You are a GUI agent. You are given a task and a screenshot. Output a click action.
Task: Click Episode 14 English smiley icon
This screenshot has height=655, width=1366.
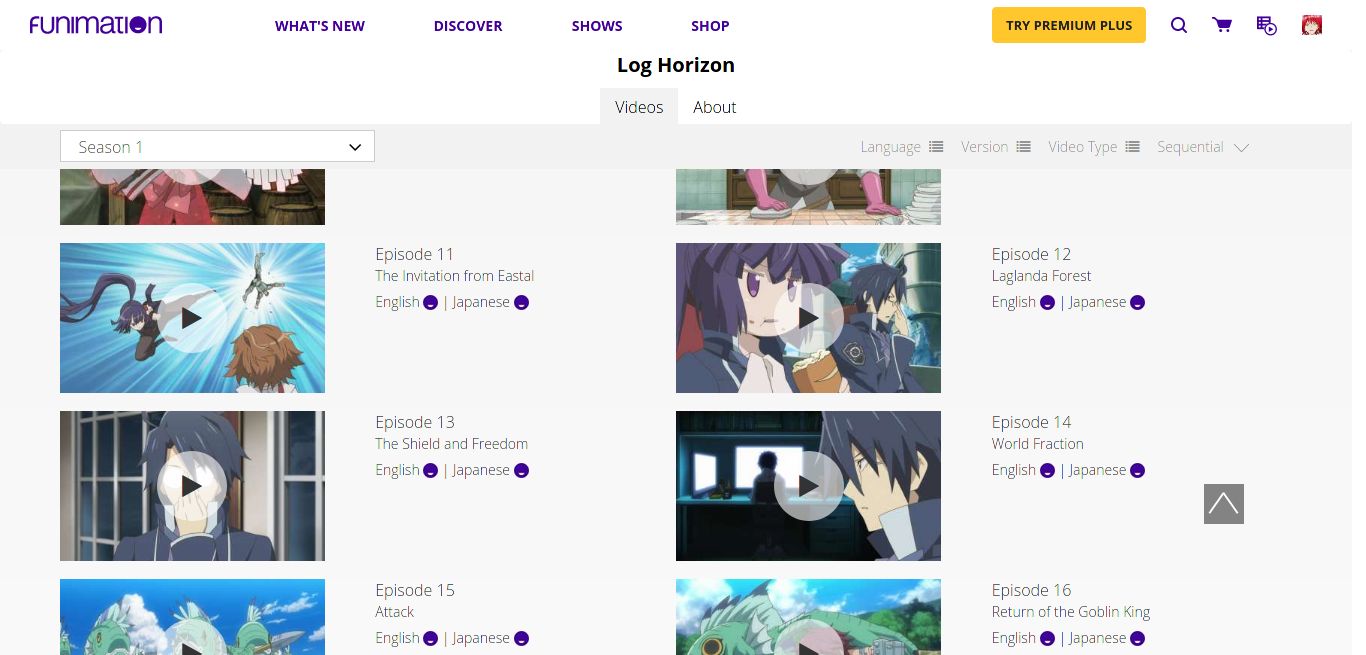tap(1047, 471)
